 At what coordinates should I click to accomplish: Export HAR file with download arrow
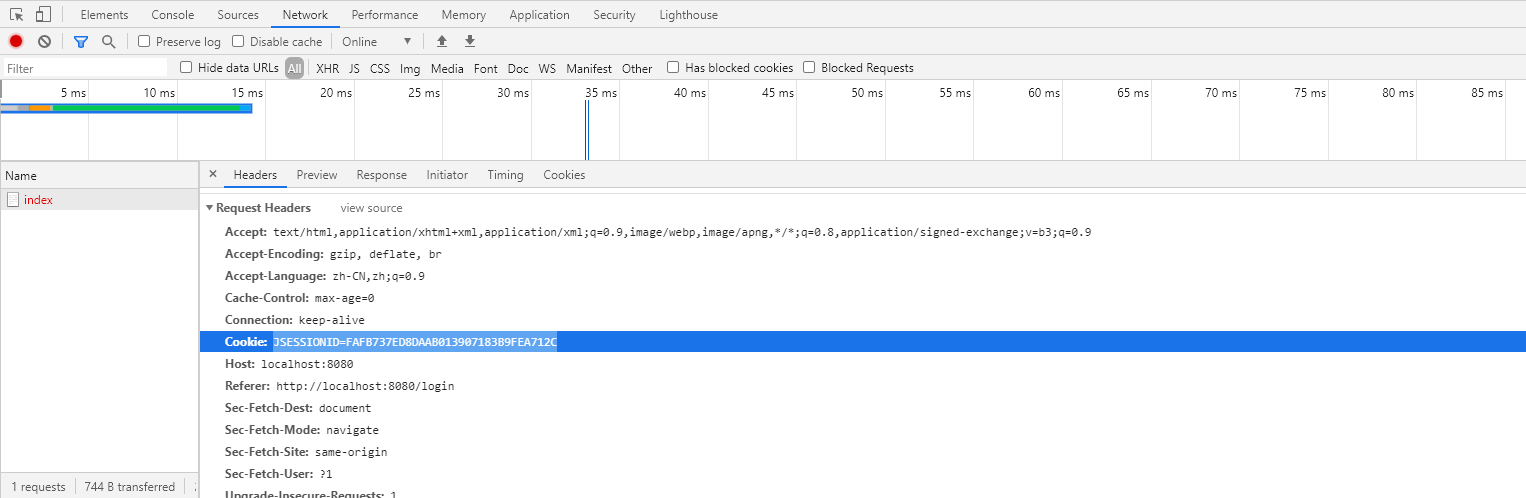tap(470, 41)
